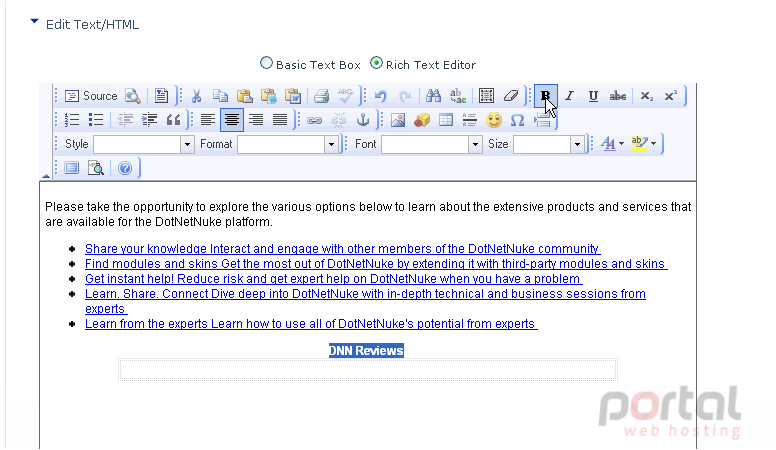Open the background highlight color picker
Screen dimensions: 776x450
click(x=644, y=144)
